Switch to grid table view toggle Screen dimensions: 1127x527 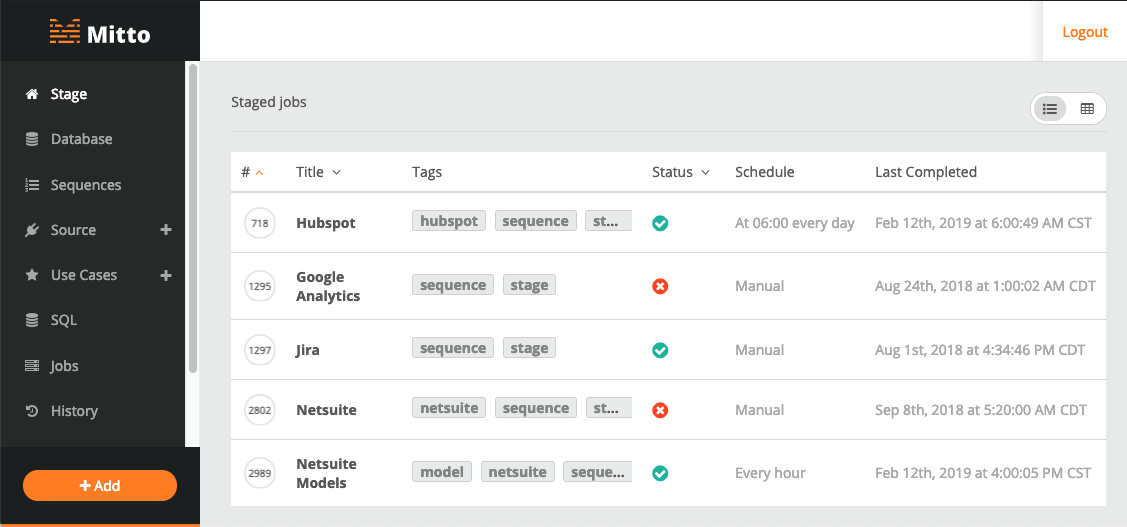[1087, 109]
